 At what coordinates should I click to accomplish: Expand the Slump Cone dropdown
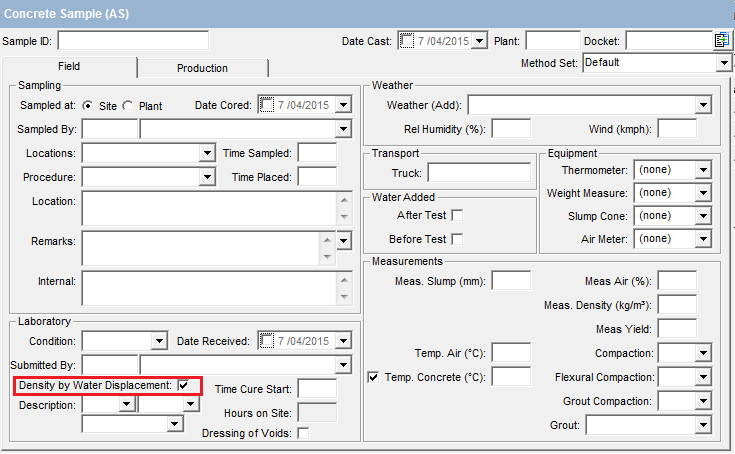tap(703, 216)
